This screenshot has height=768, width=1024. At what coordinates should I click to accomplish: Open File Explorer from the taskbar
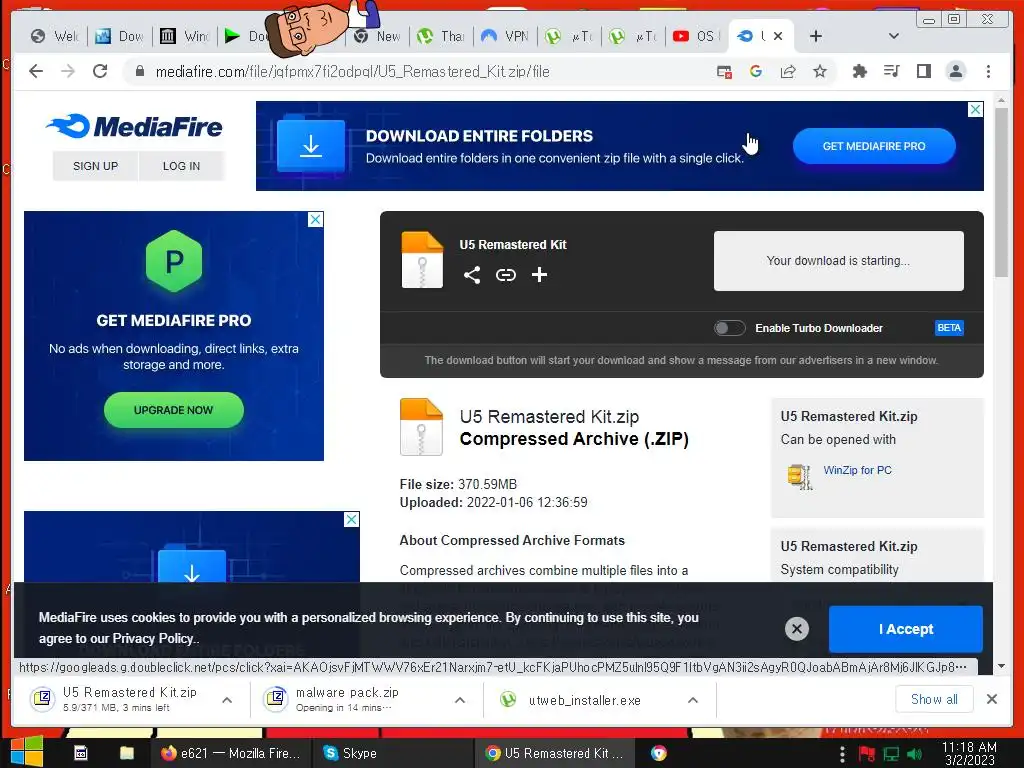pyautogui.click(x=126, y=753)
